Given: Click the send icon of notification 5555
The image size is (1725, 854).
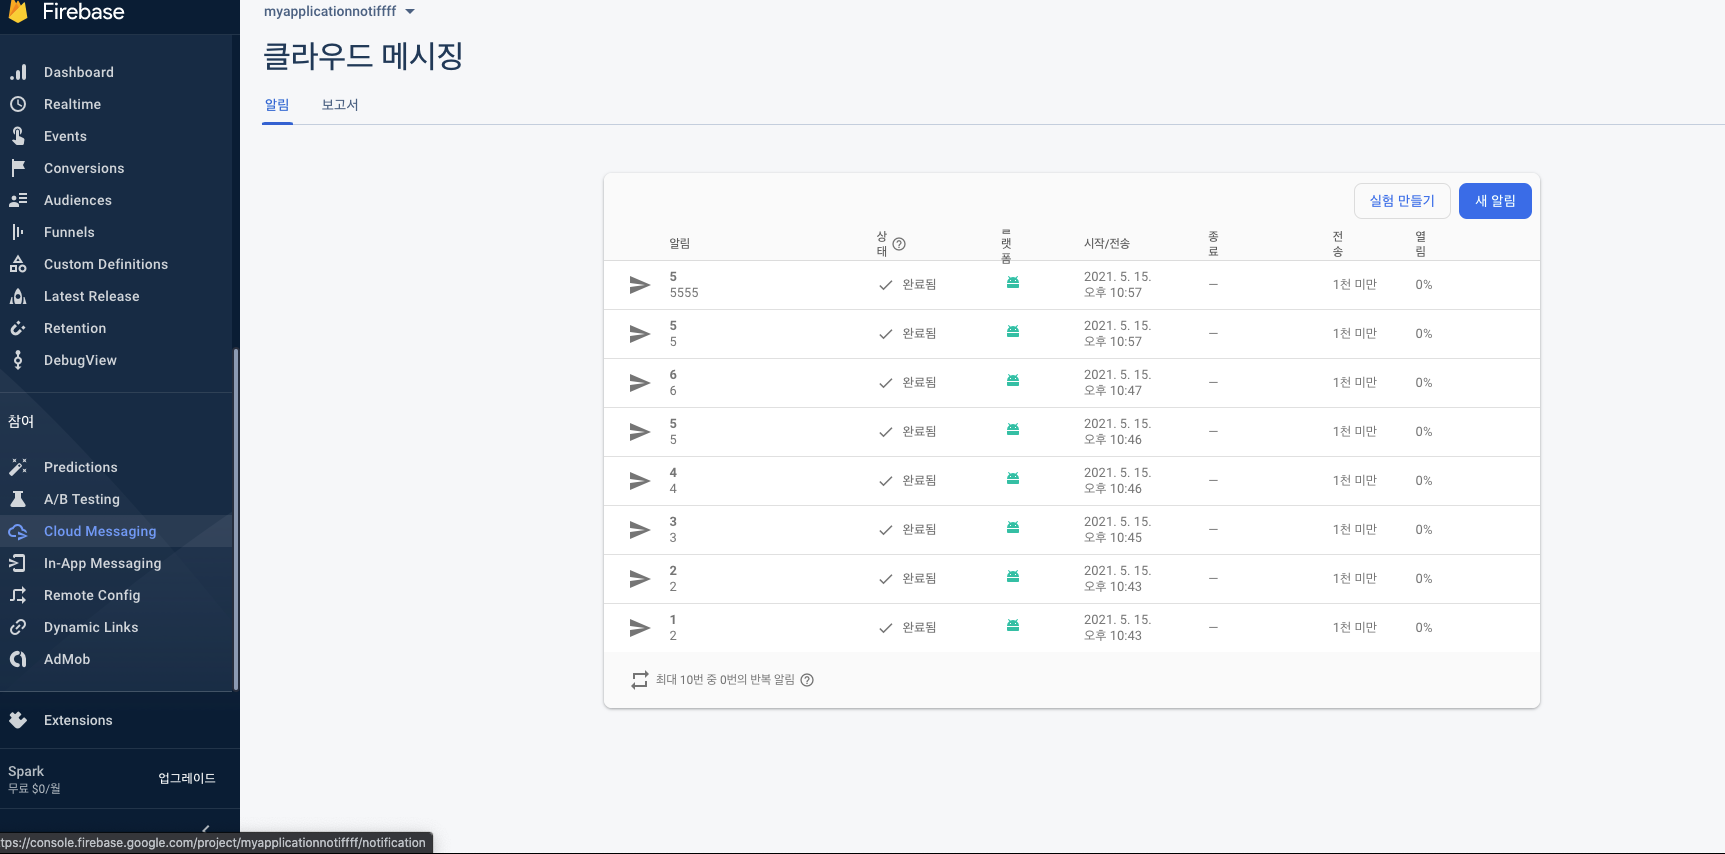Looking at the screenshot, I should coord(640,285).
